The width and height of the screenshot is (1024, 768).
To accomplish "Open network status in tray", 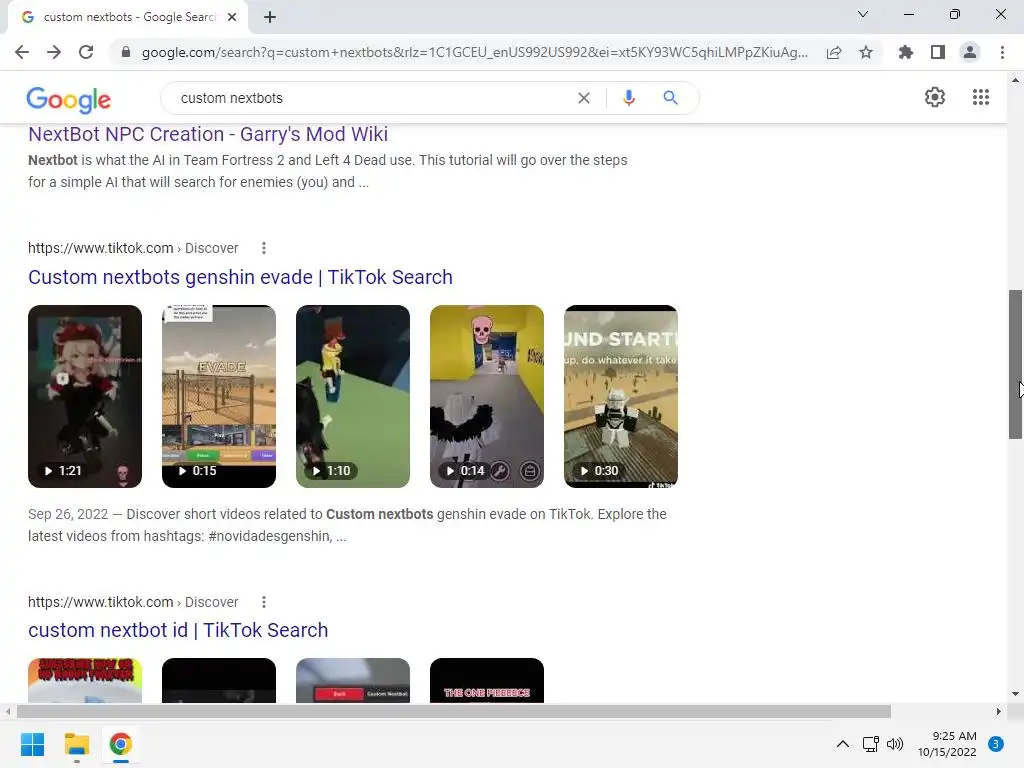I will pyautogui.click(x=871, y=744).
